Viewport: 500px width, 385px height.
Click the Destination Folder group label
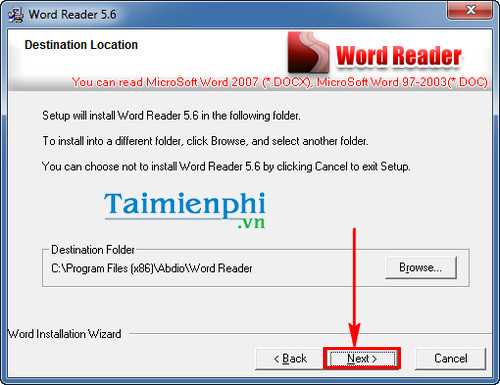pos(93,250)
